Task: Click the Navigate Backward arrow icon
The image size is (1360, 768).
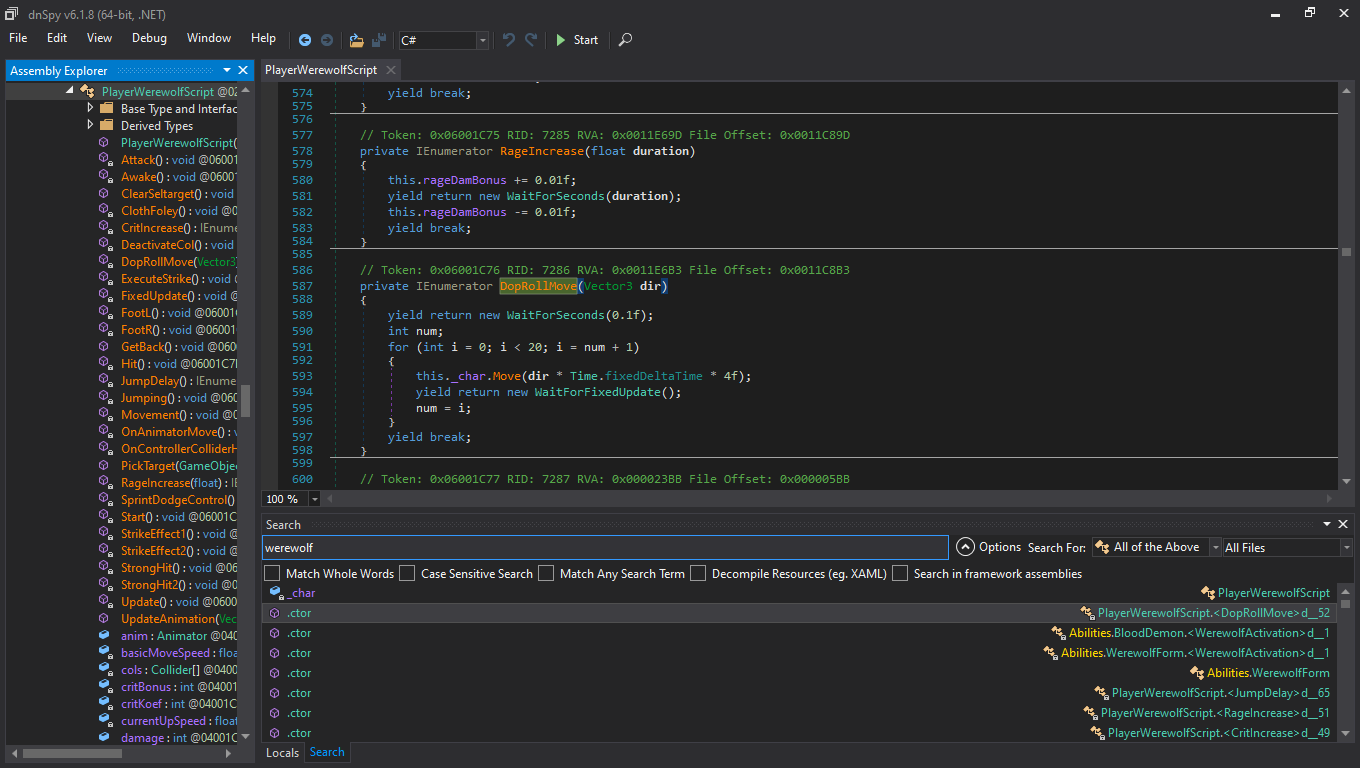Action: pyautogui.click(x=305, y=40)
